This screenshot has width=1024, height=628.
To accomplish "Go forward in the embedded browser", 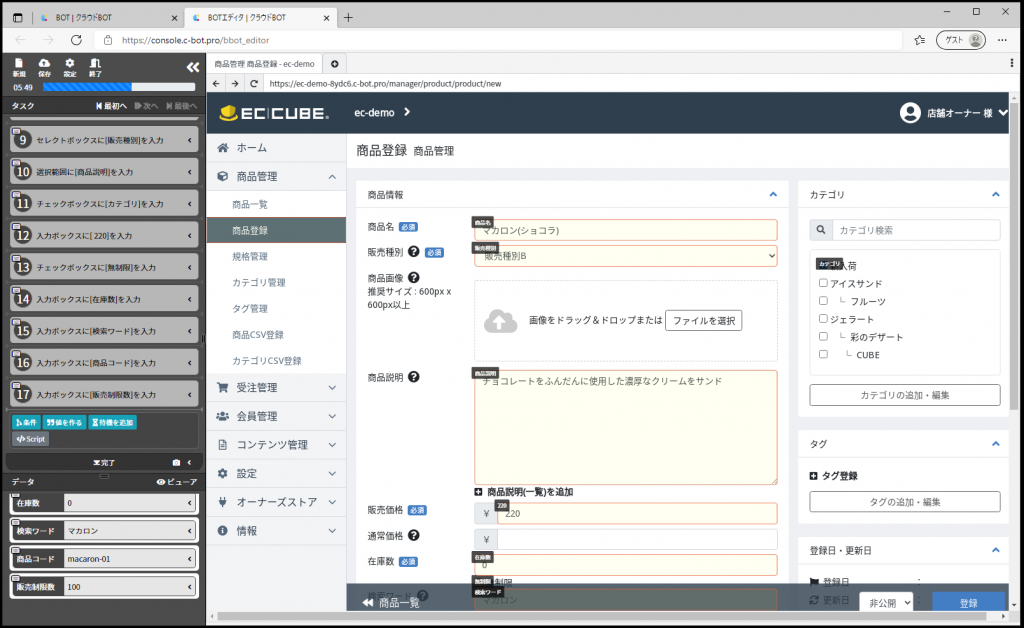I will pos(235,84).
